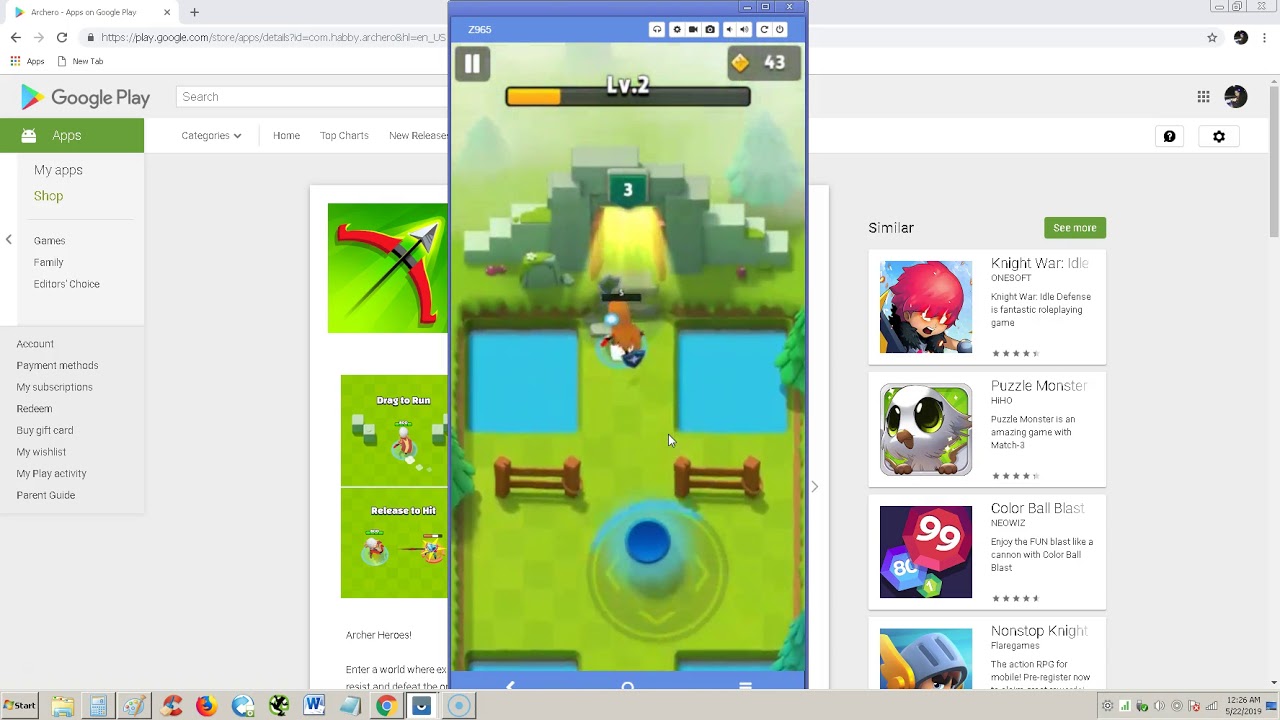Open Payment methods
Viewport: 1280px width, 720px height.
tap(57, 366)
